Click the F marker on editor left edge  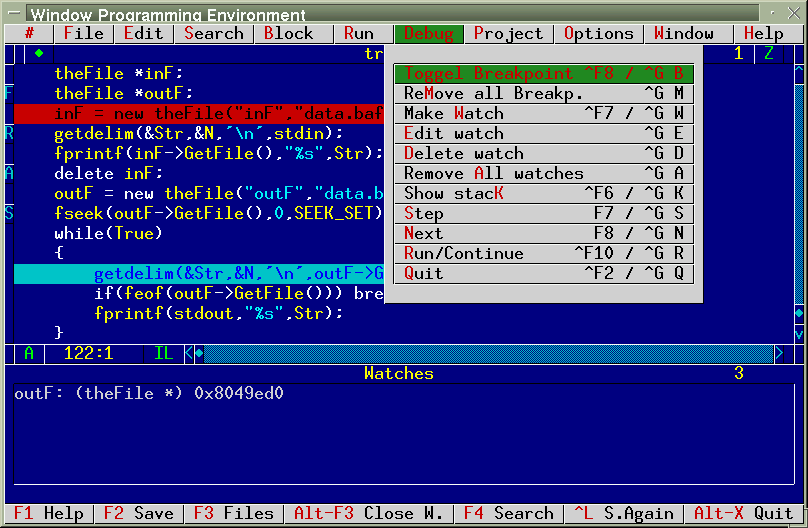(x=9, y=93)
